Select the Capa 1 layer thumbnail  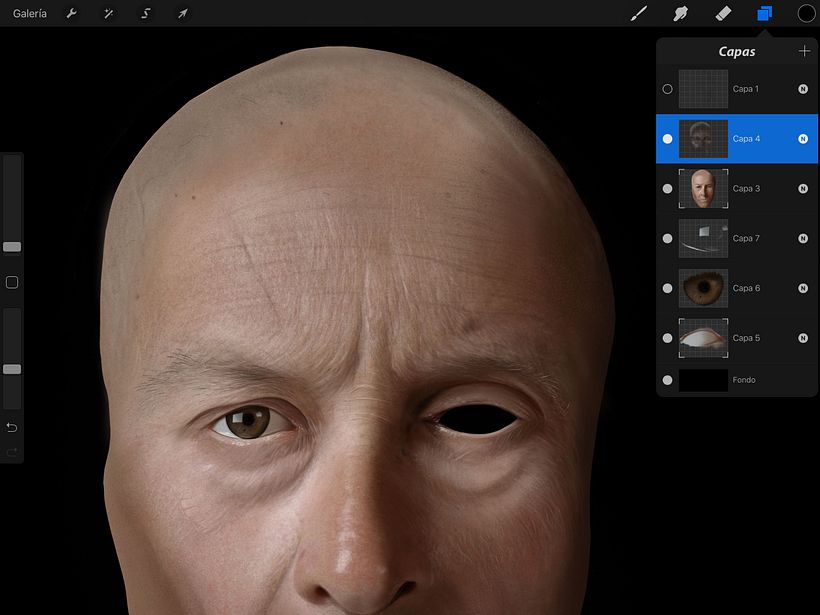pyautogui.click(x=703, y=89)
